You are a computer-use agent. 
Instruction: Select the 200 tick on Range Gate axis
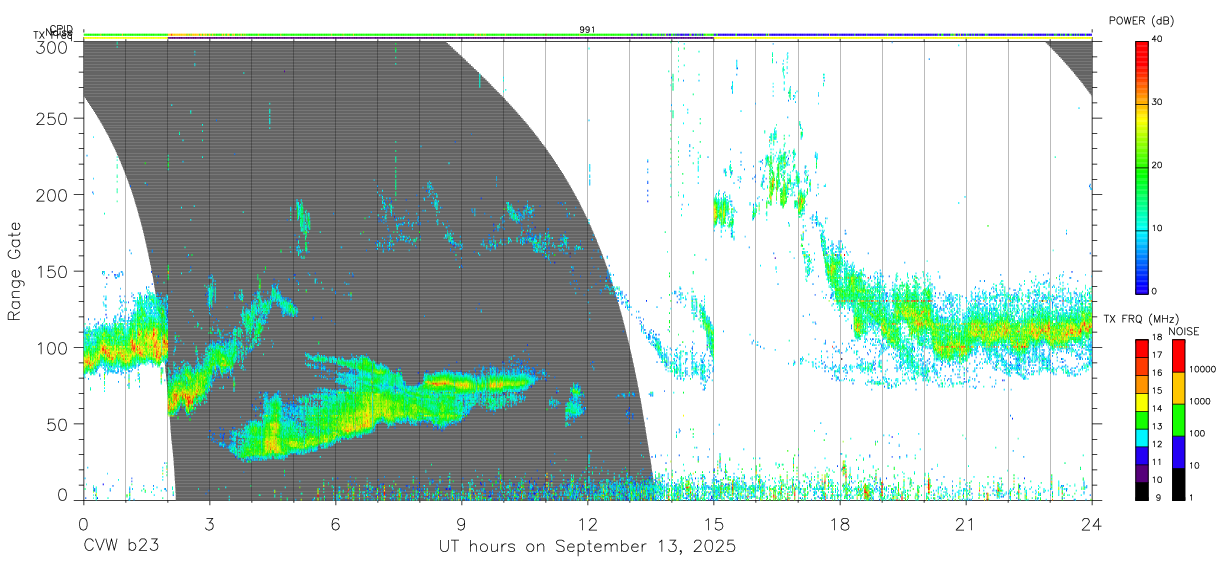[x=53, y=195]
